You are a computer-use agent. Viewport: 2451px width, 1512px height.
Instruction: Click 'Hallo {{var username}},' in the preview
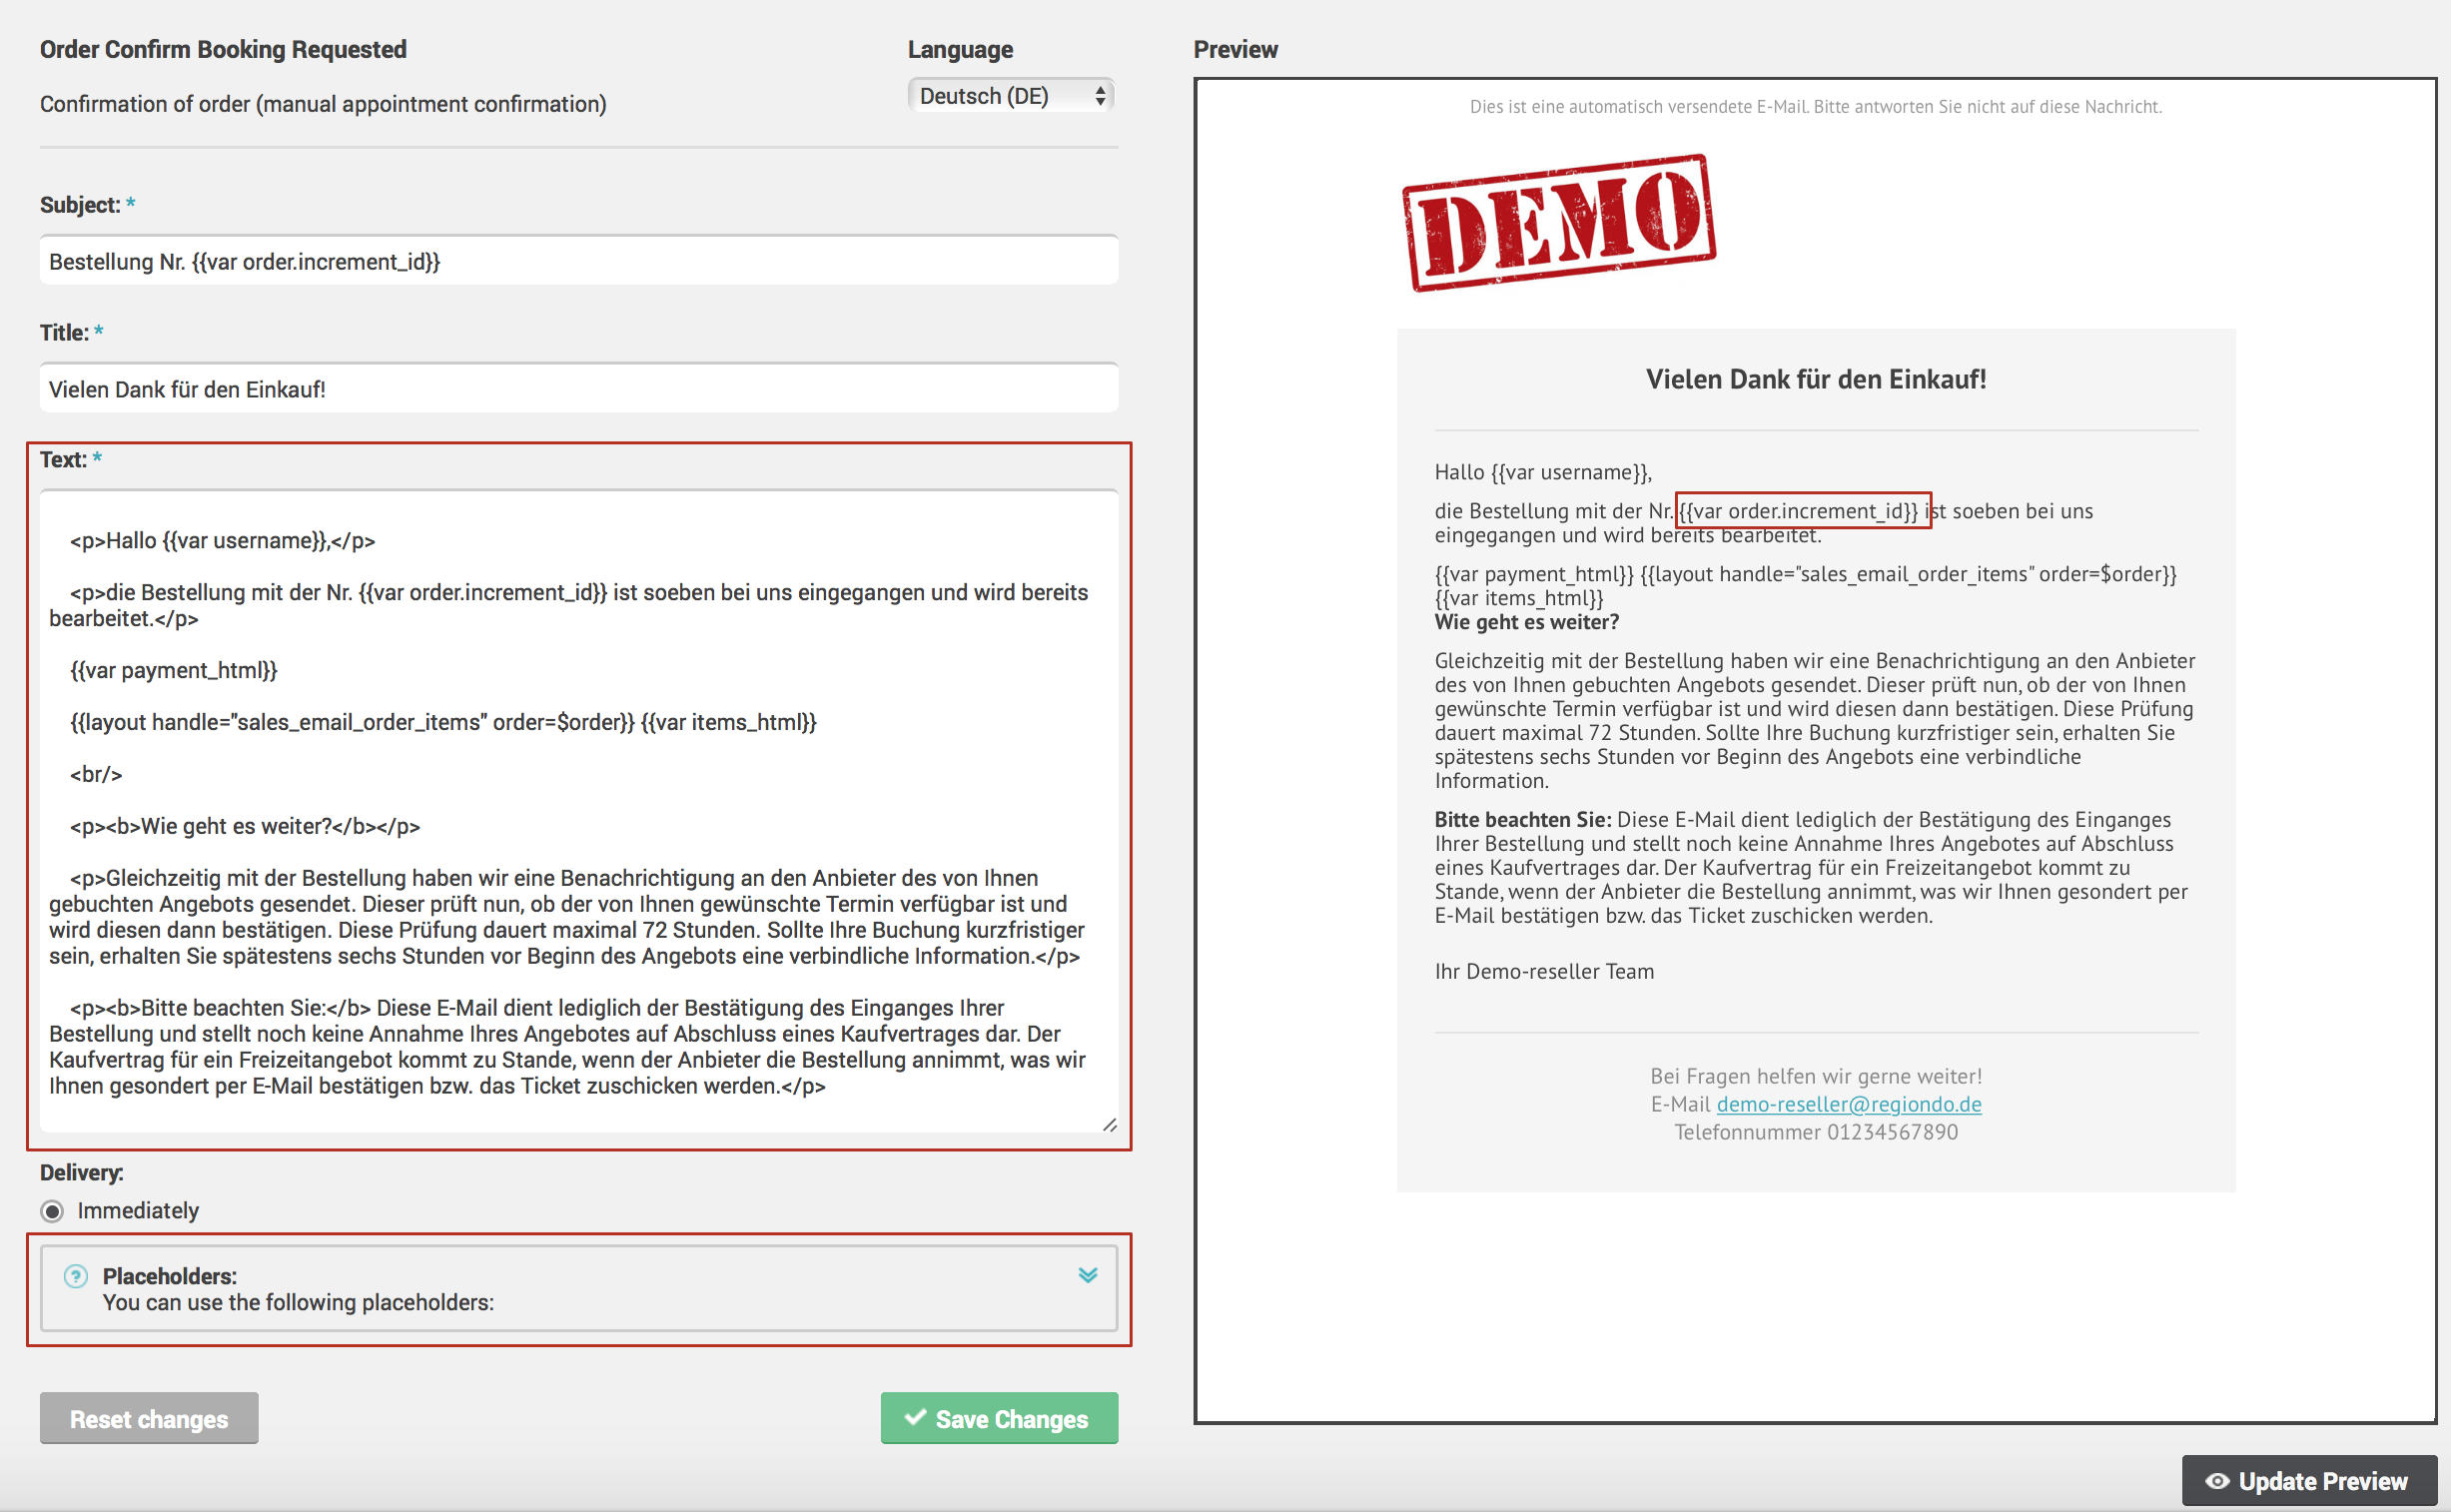pyautogui.click(x=1543, y=472)
